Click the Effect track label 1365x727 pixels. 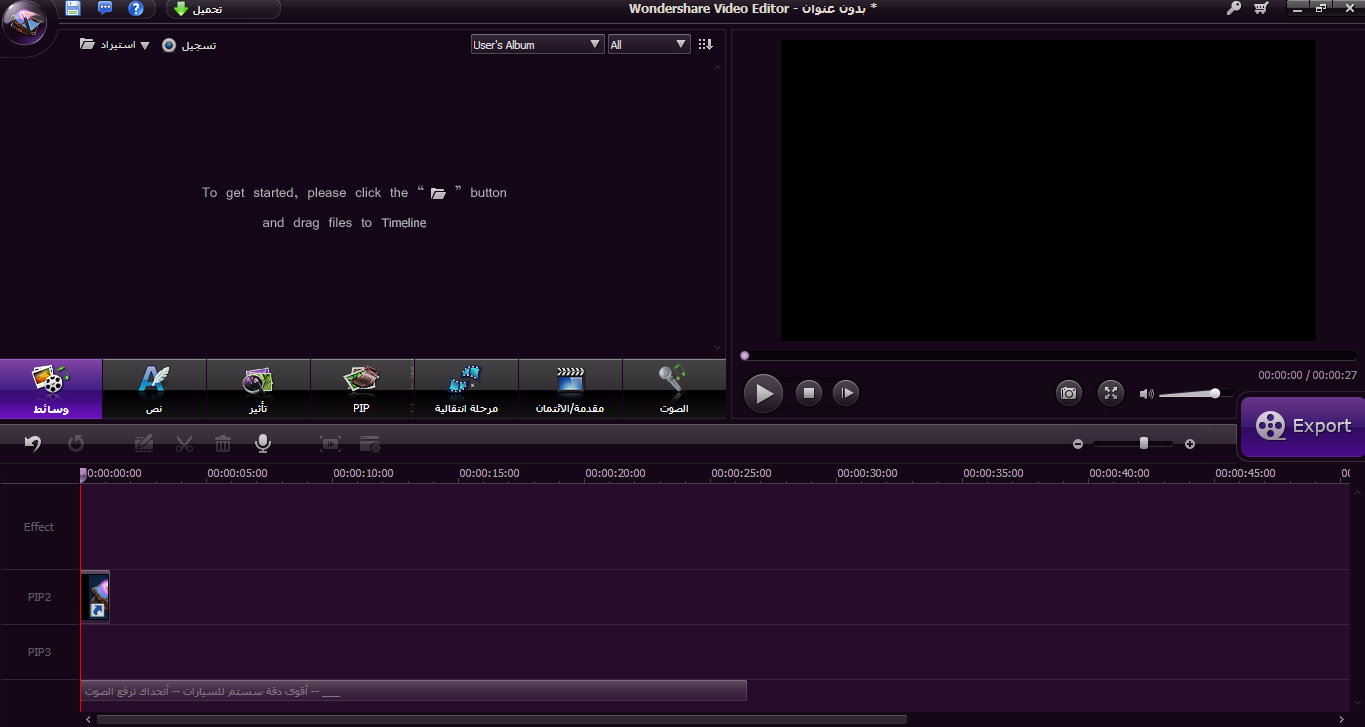39,527
